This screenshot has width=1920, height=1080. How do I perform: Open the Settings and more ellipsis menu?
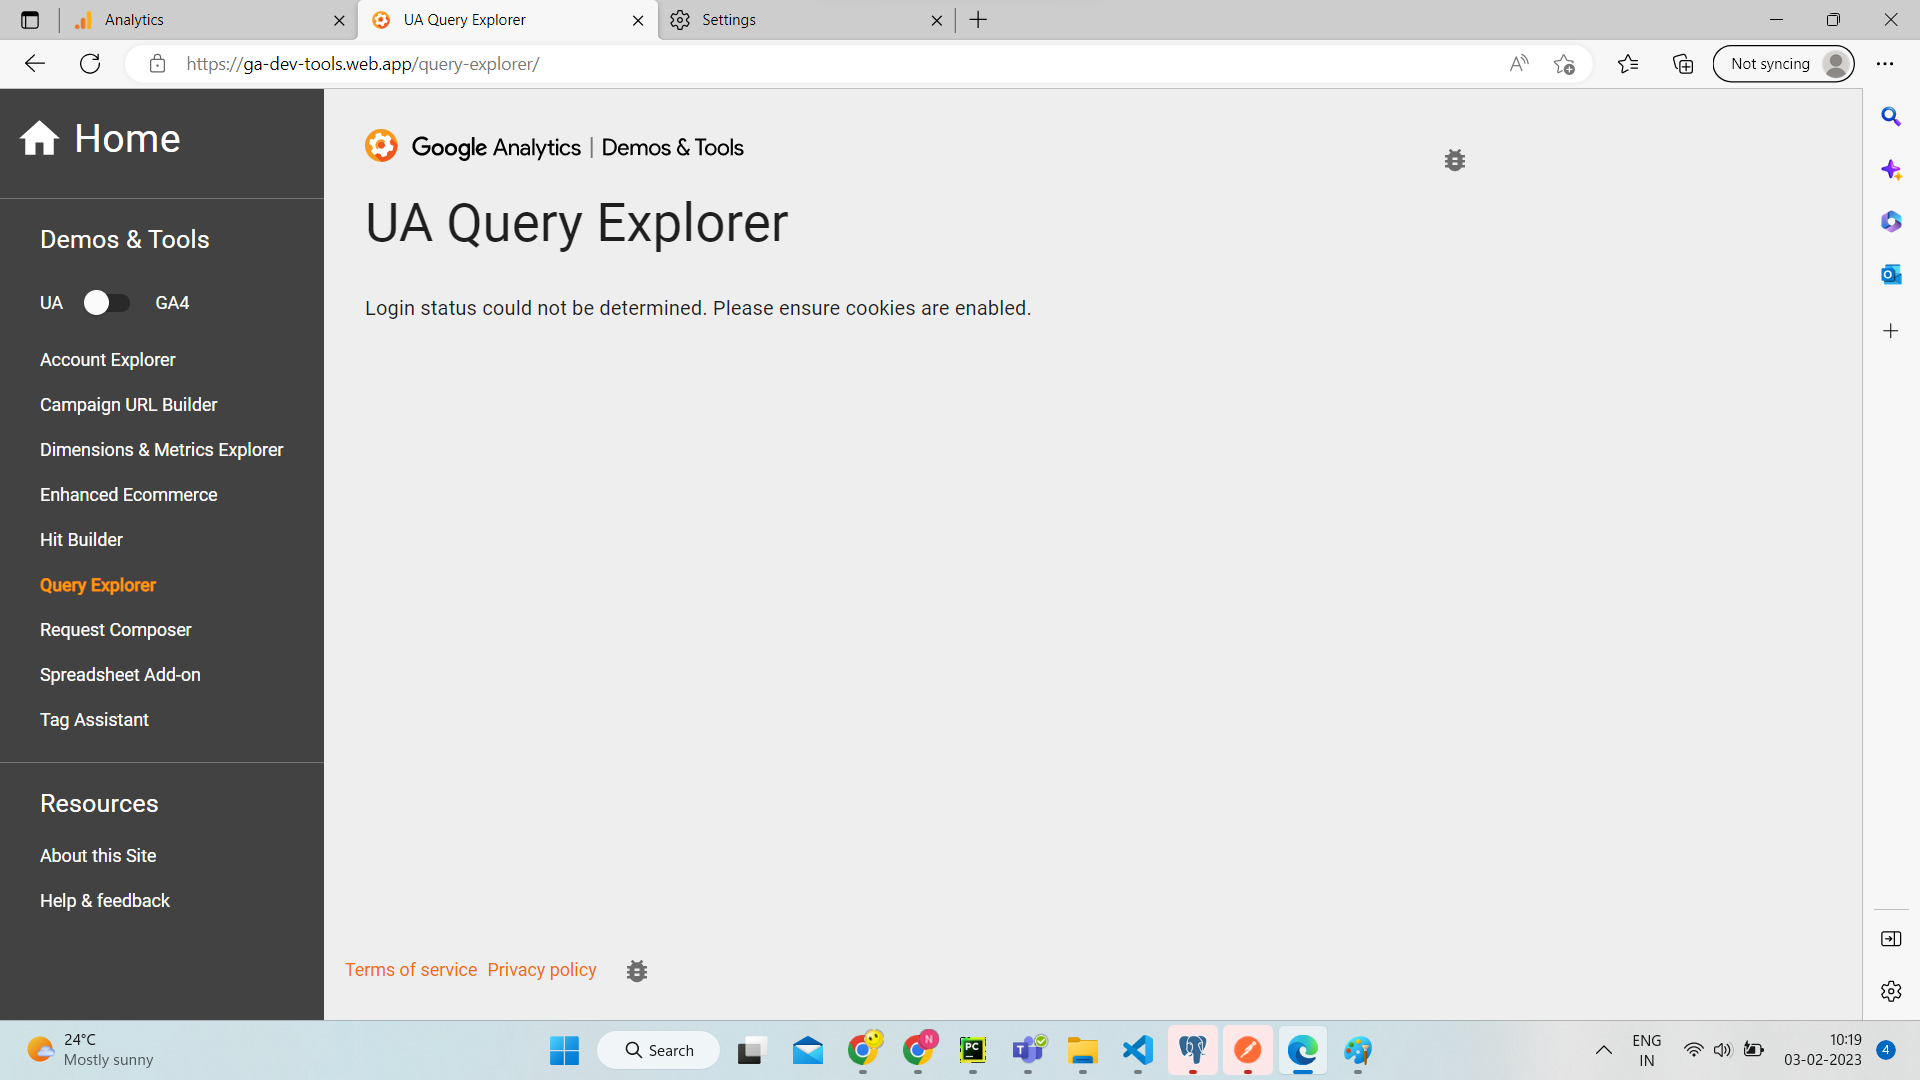pos(1885,64)
